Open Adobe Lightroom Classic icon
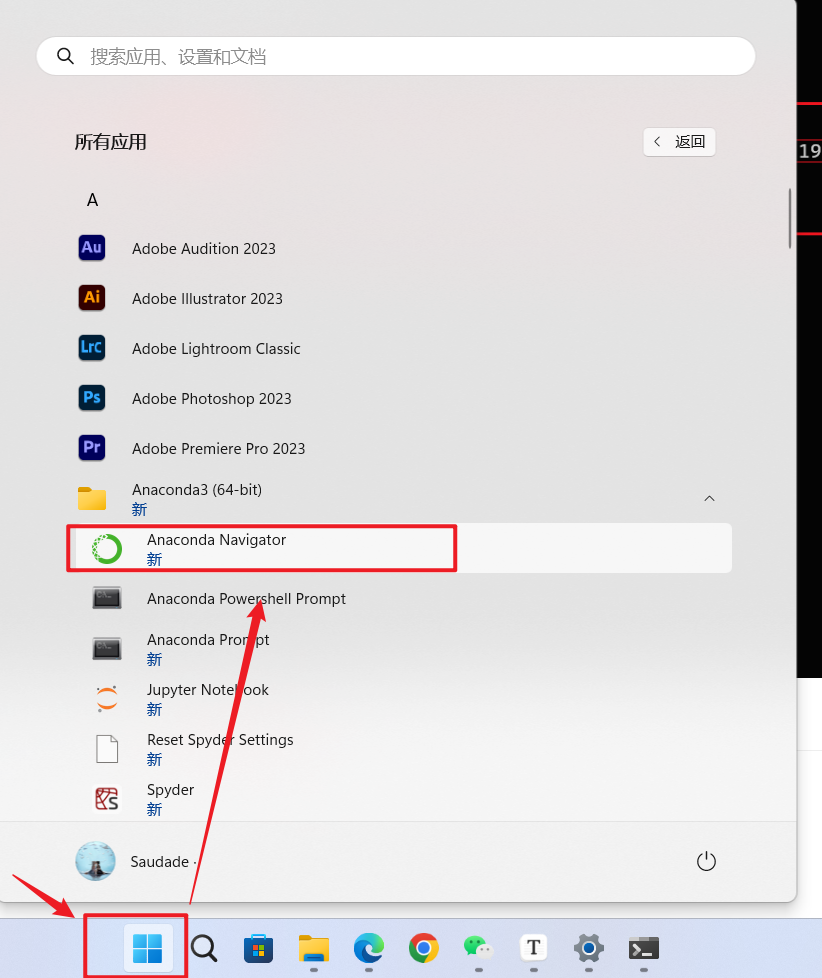 (x=92, y=347)
